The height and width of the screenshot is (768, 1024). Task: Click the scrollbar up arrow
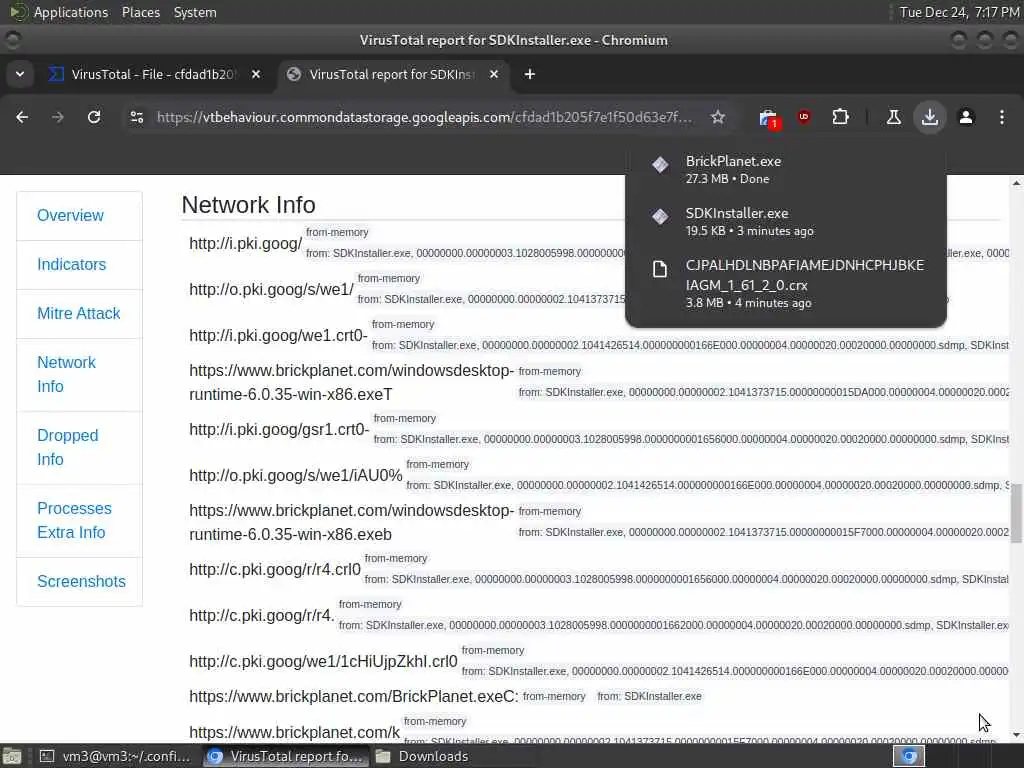pyautogui.click(x=1016, y=184)
